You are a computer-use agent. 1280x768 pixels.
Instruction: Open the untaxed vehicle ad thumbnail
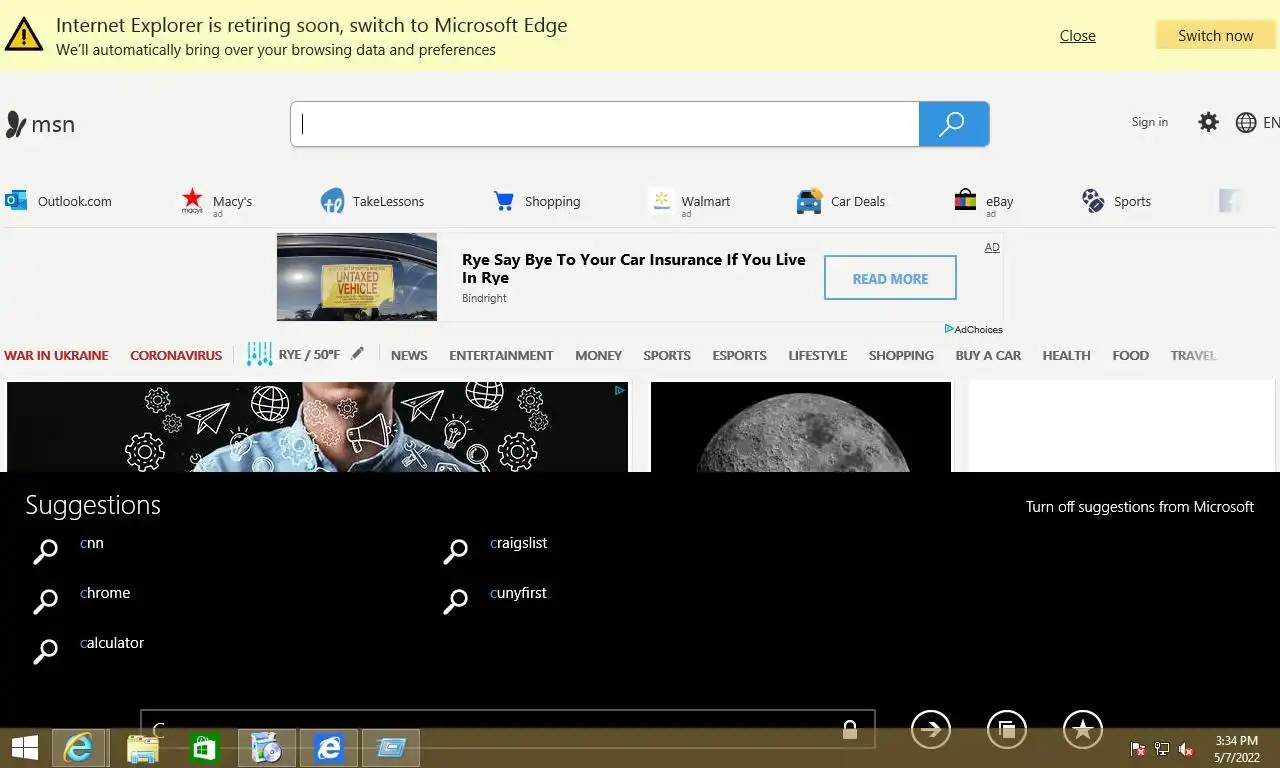pos(357,277)
